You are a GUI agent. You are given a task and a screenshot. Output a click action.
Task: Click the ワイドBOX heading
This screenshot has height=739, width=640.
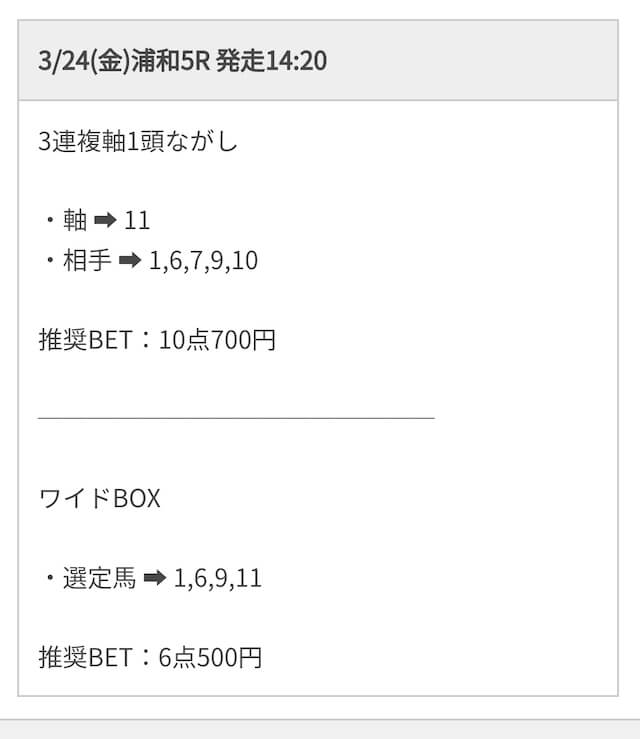tap(99, 498)
